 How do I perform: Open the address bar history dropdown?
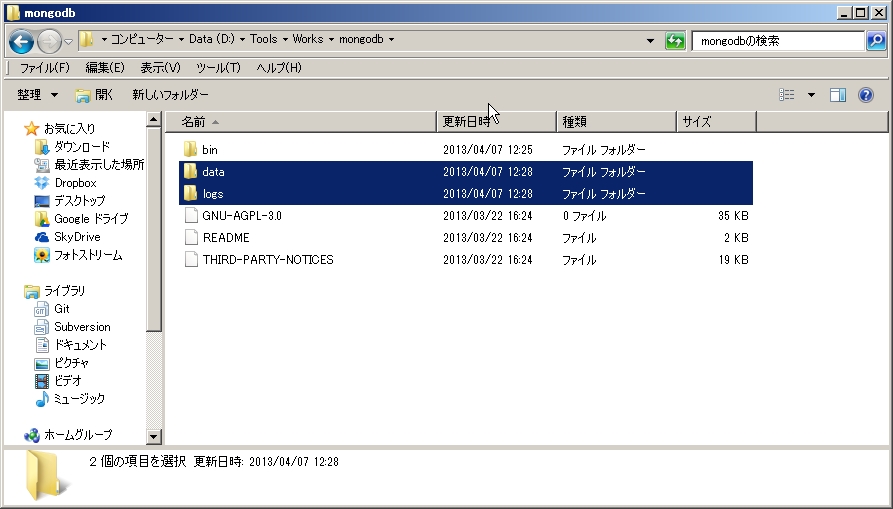[650, 40]
